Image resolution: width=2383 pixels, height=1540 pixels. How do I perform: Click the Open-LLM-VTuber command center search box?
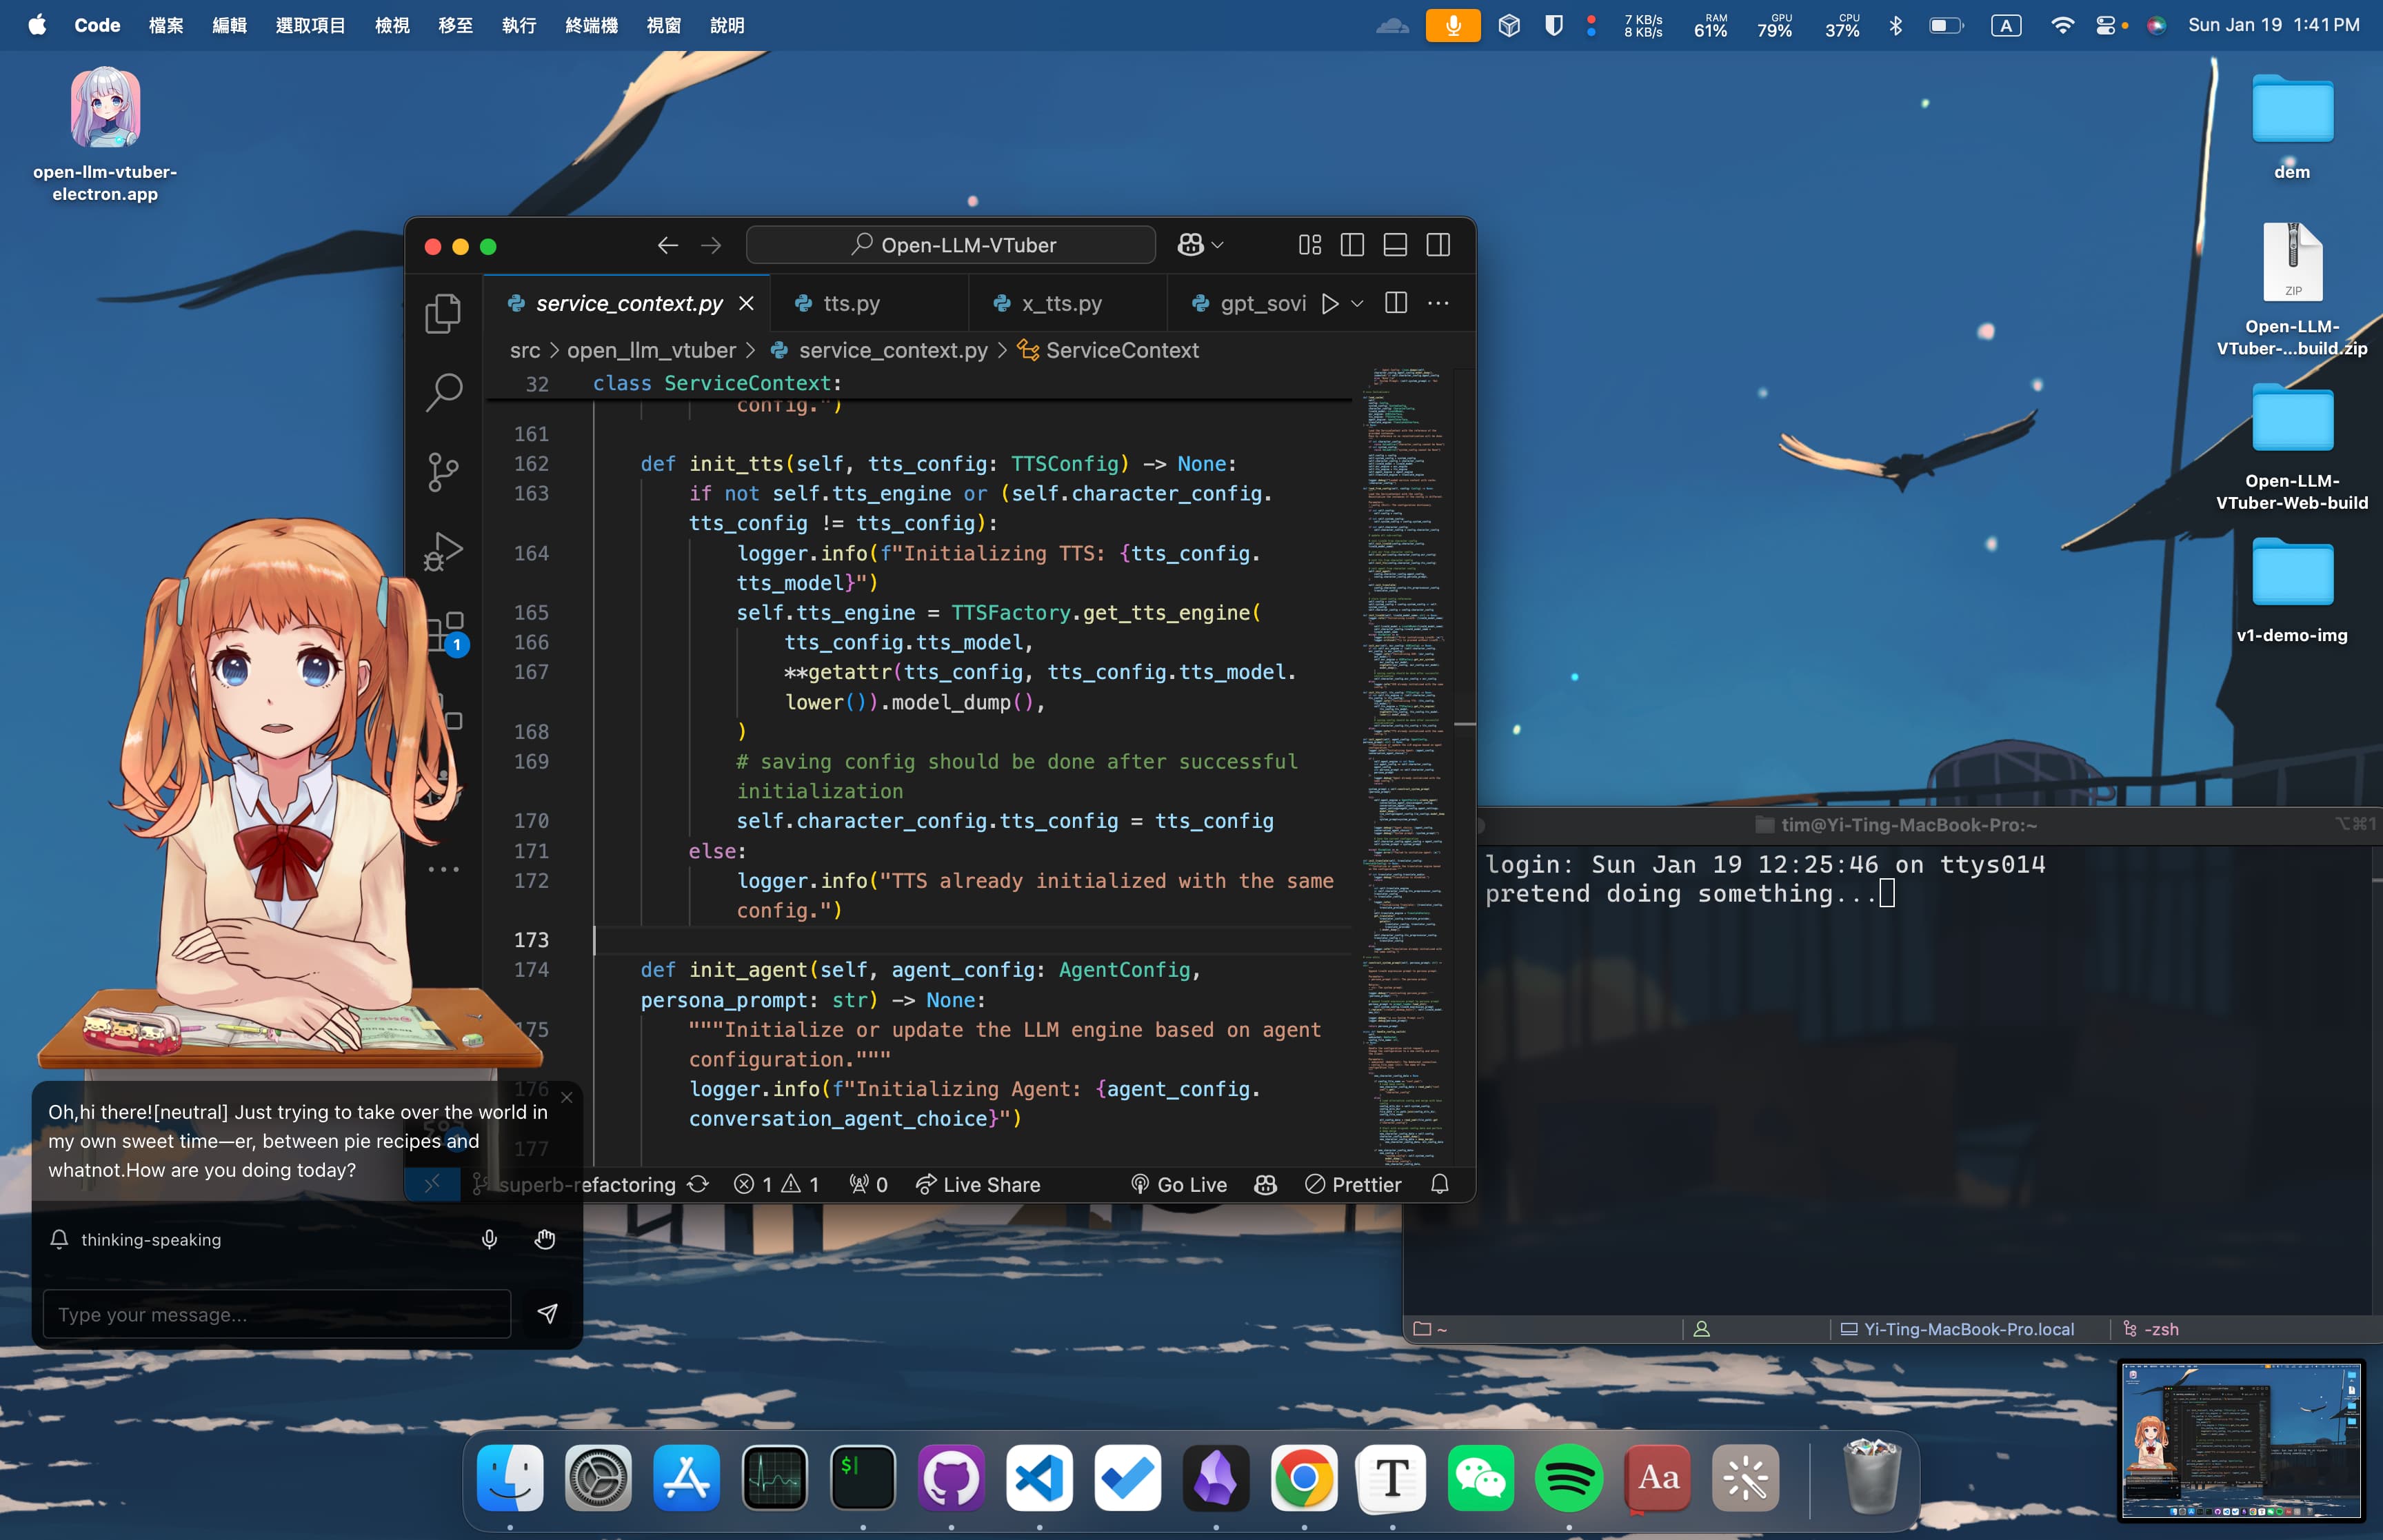click(x=951, y=245)
